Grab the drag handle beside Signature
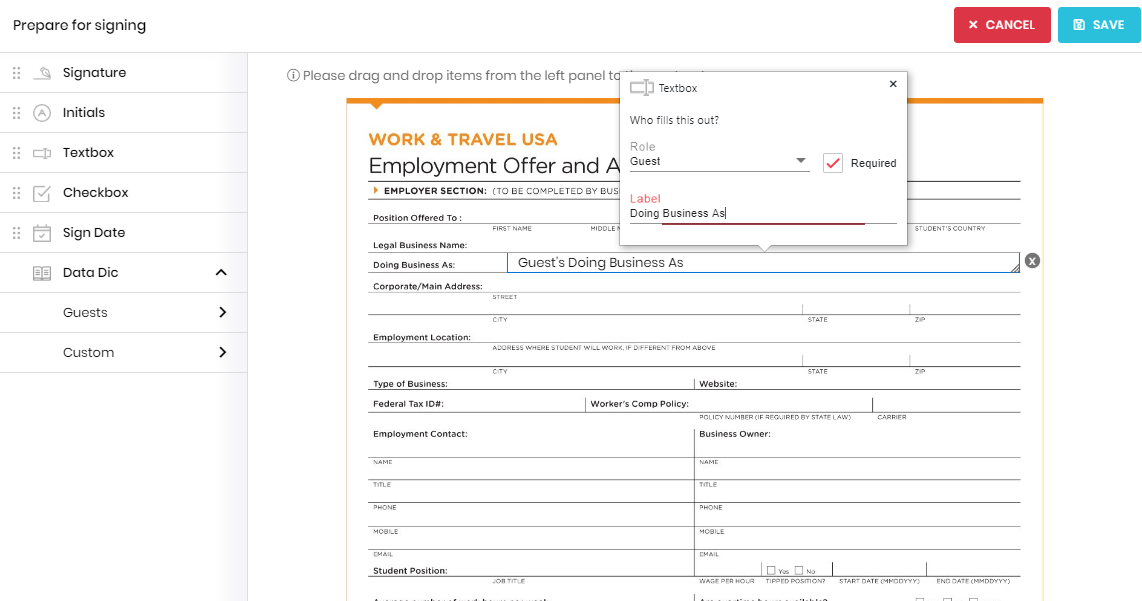The height and width of the screenshot is (601, 1142). (x=16, y=73)
